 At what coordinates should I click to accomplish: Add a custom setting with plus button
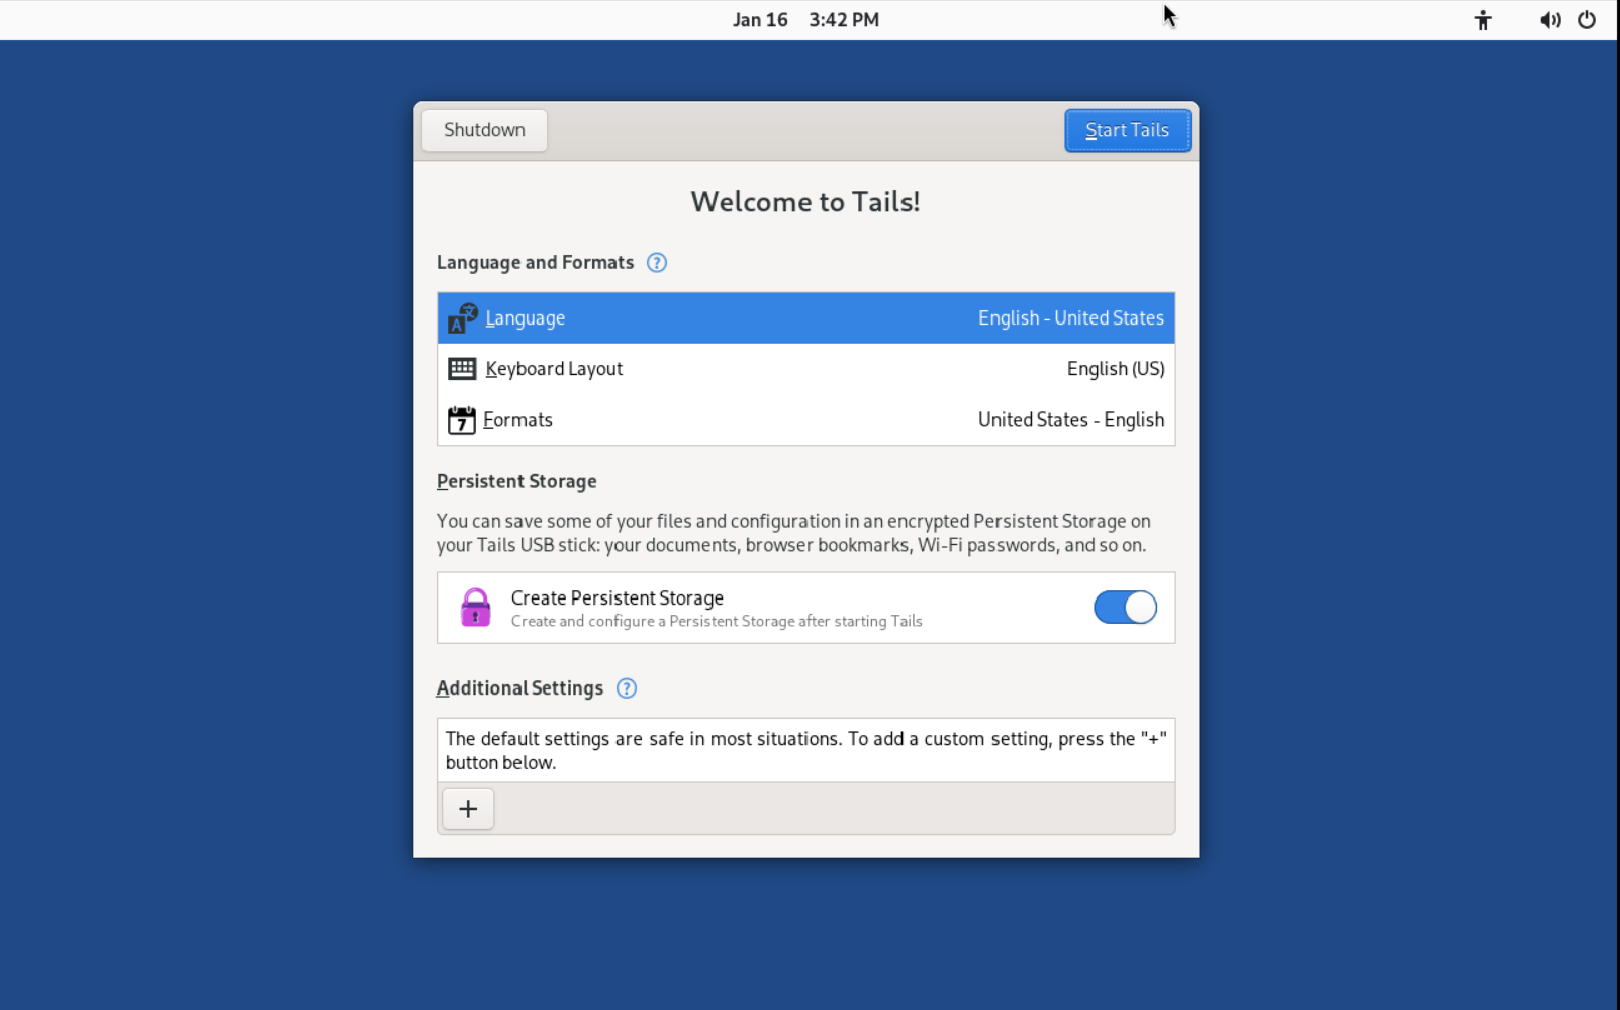[x=468, y=808]
